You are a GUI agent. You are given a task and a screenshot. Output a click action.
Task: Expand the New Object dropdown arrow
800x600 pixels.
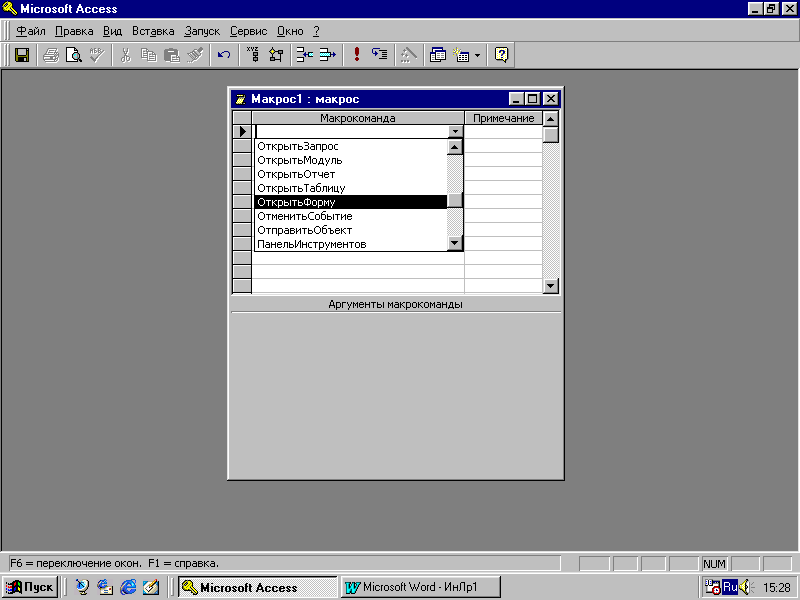pos(478,55)
